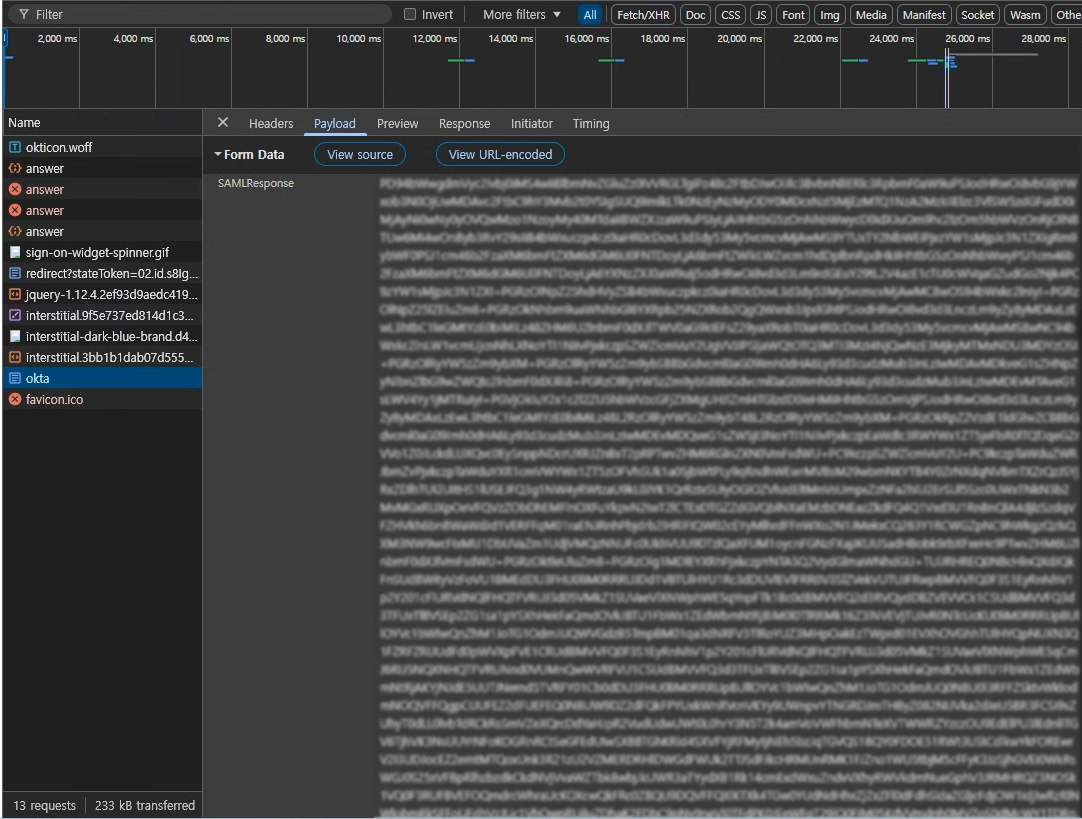Screen dimensions: 1082x819
Task: Enable the Fetch/XHR request type filter
Action: [642, 14]
